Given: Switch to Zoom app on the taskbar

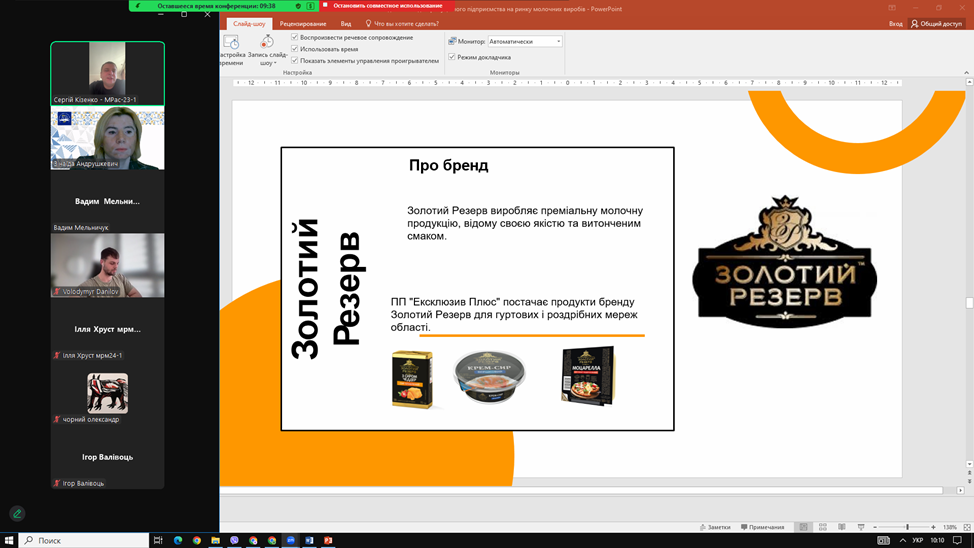Looking at the screenshot, I should pyautogui.click(x=290, y=540).
